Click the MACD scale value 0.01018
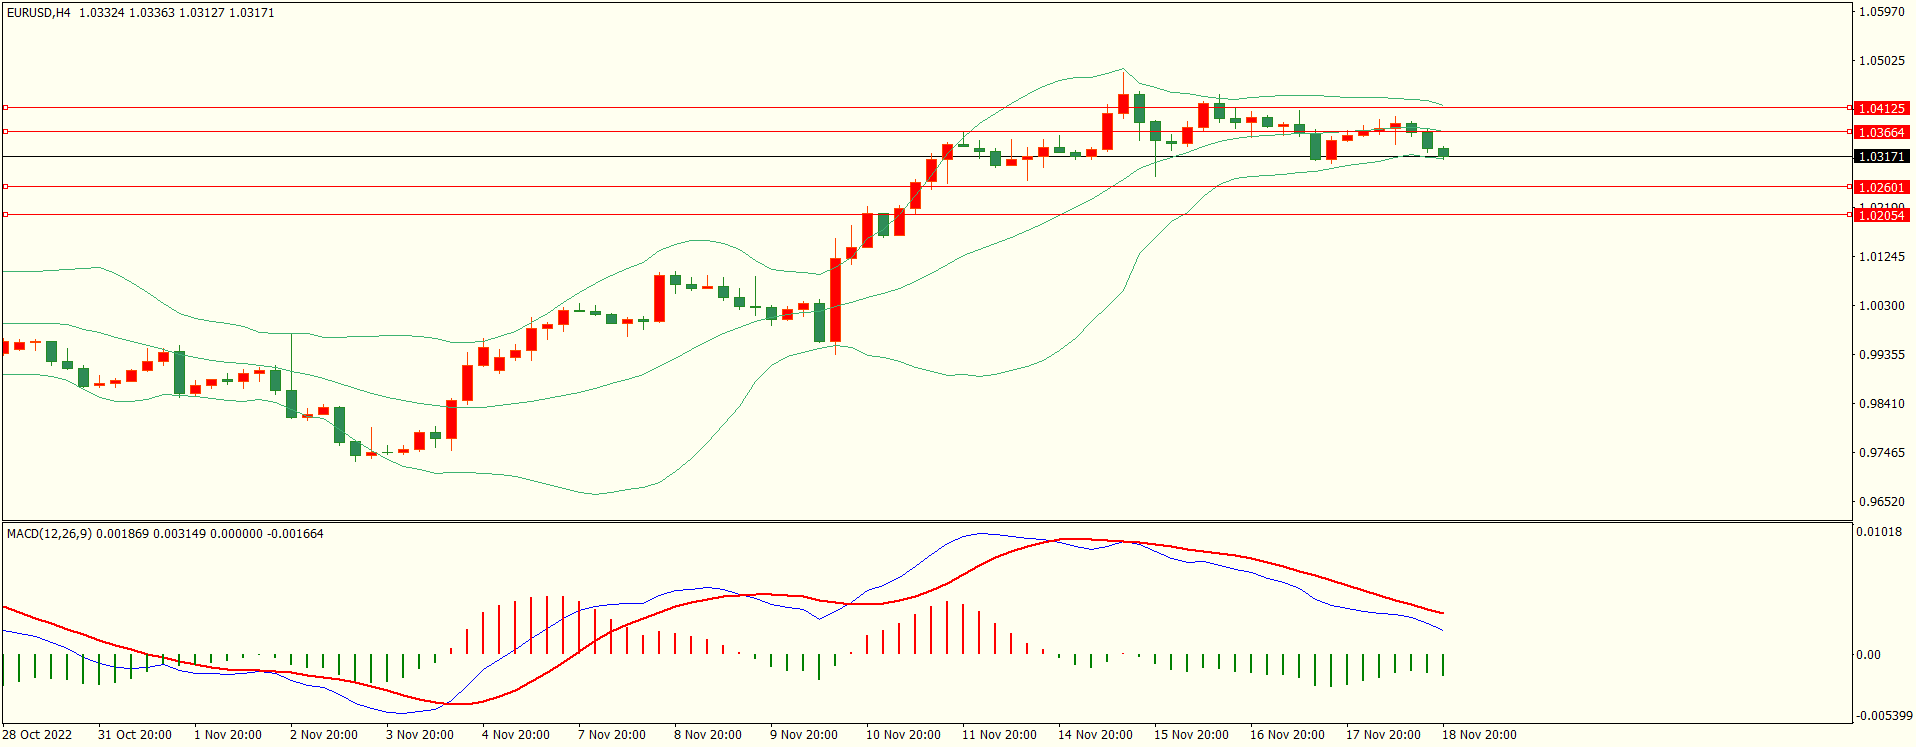The height and width of the screenshot is (747, 1916). click(1879, 532)
